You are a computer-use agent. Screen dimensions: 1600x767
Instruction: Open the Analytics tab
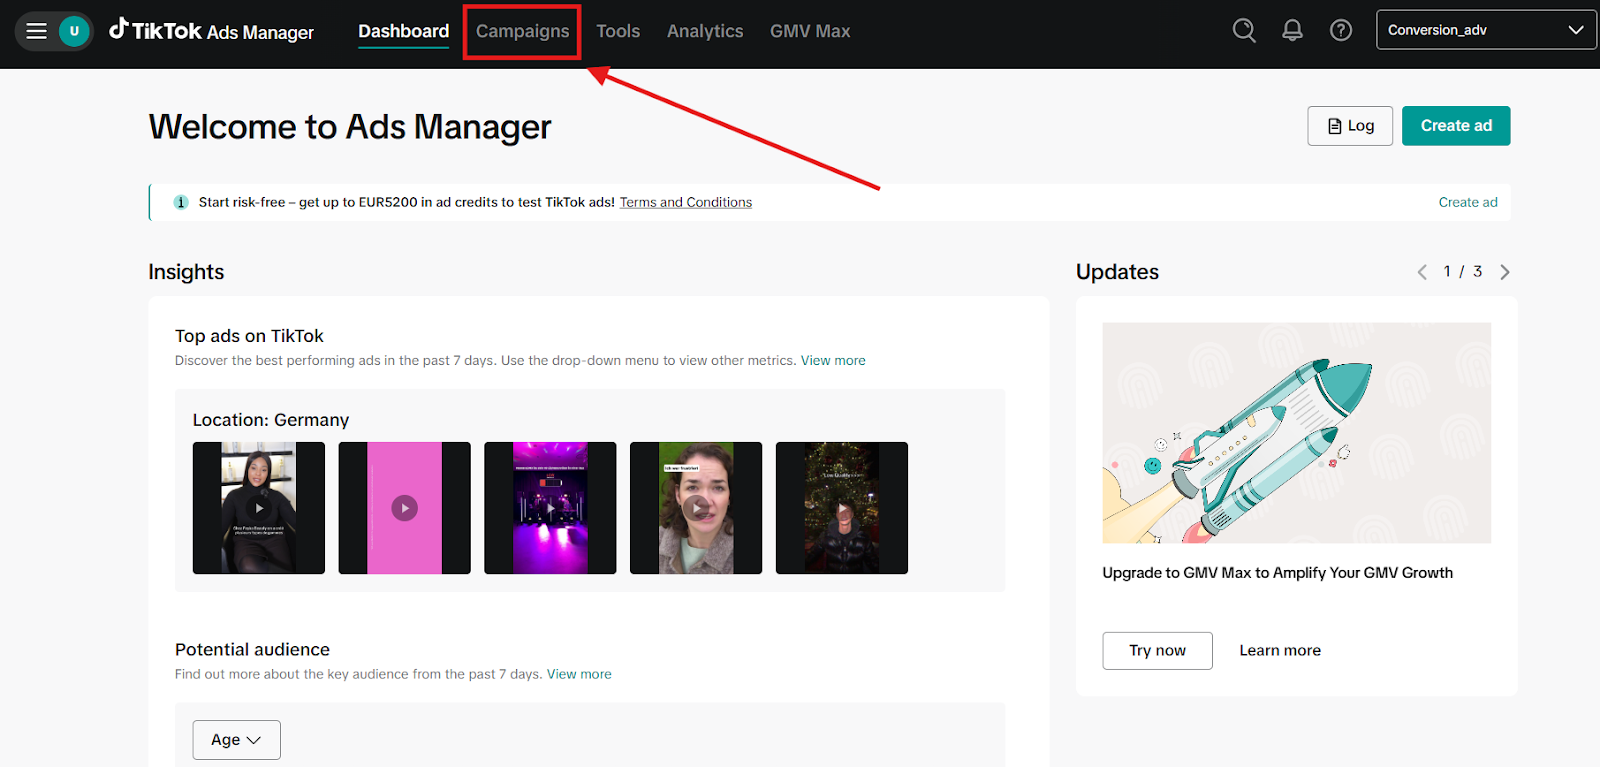point(705,32)
